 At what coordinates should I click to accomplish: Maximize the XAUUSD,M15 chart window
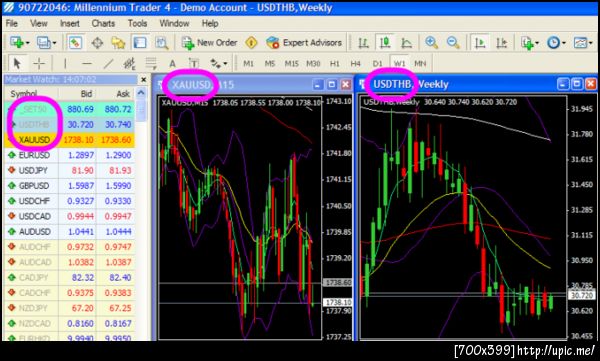(331, 84)
